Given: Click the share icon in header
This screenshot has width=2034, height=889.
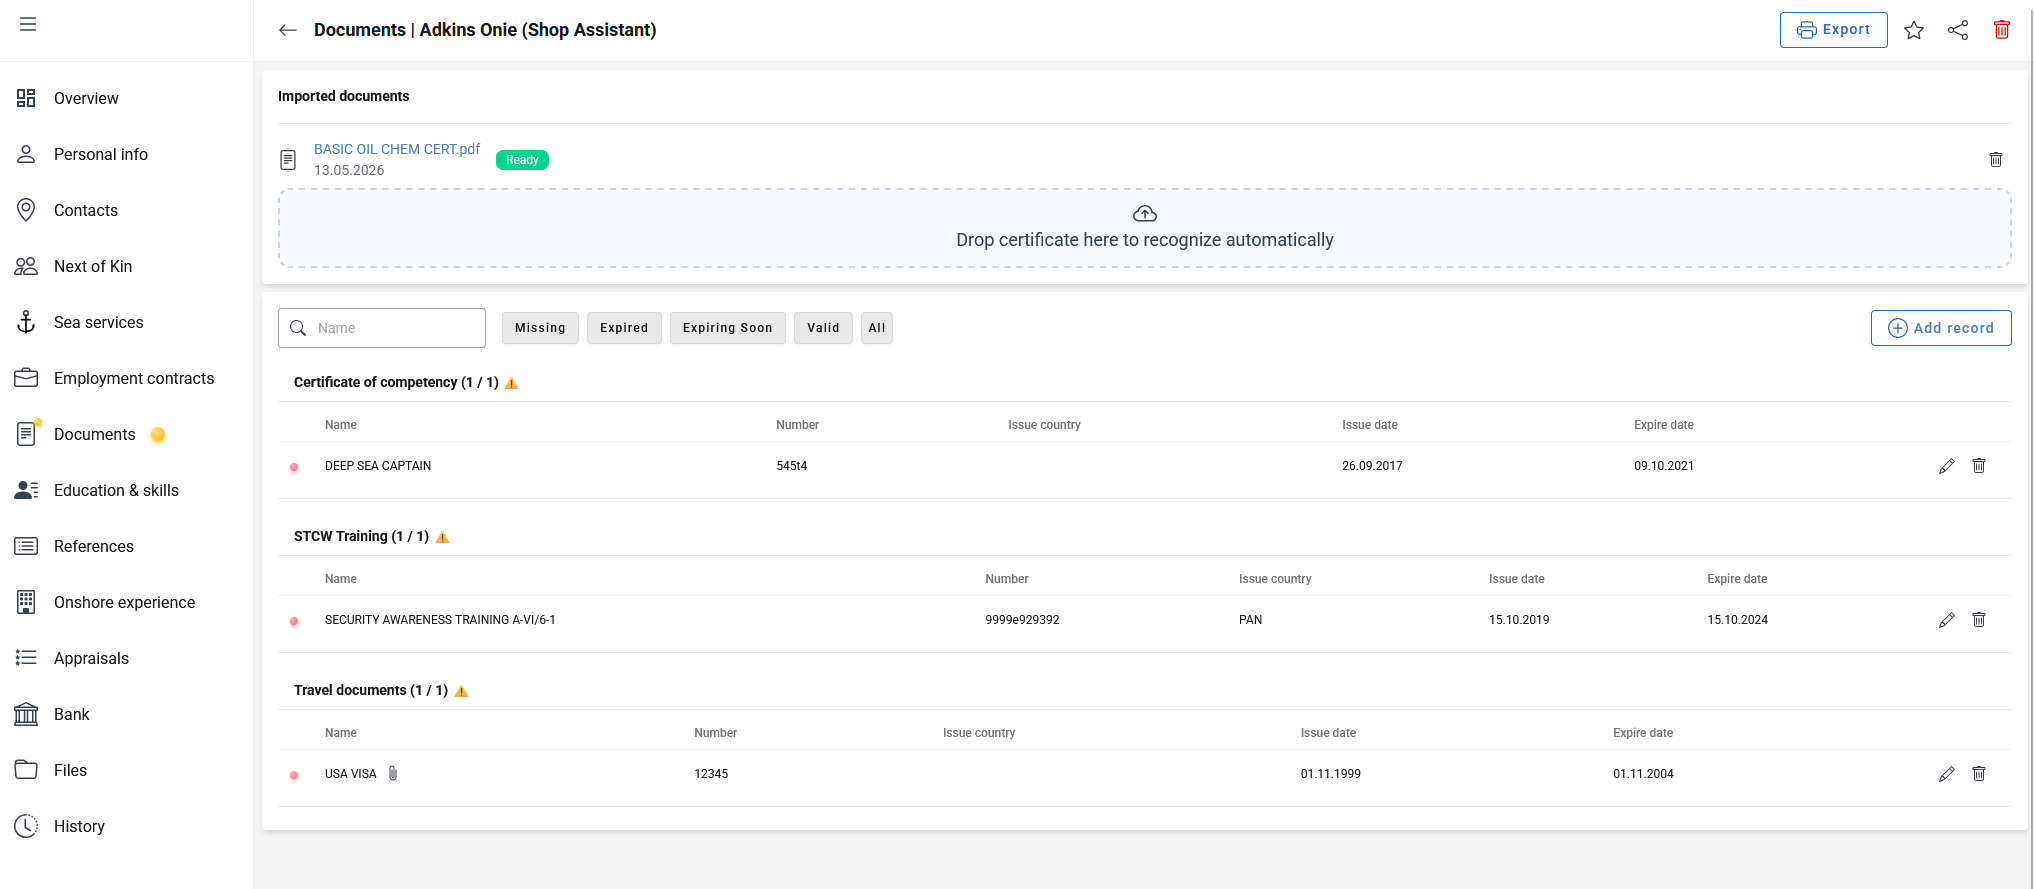Looking at the screenshot, I should 1958,30.
